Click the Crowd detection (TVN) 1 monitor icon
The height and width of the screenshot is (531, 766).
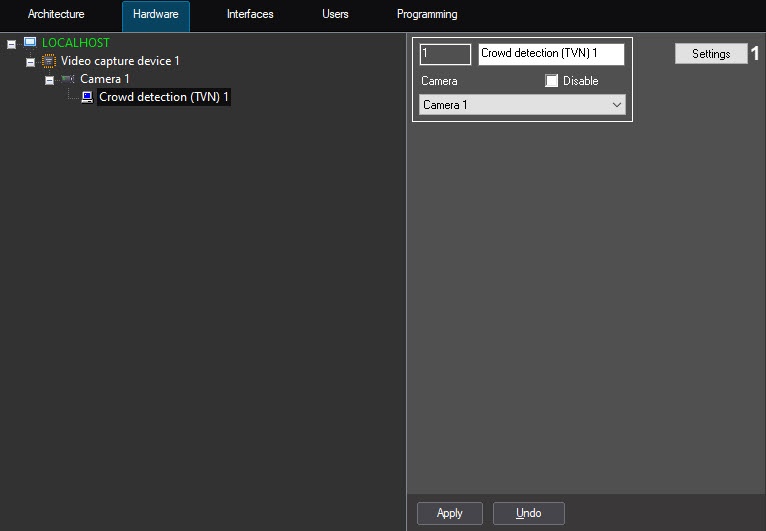pyautogui.click(x=87, y=97)
